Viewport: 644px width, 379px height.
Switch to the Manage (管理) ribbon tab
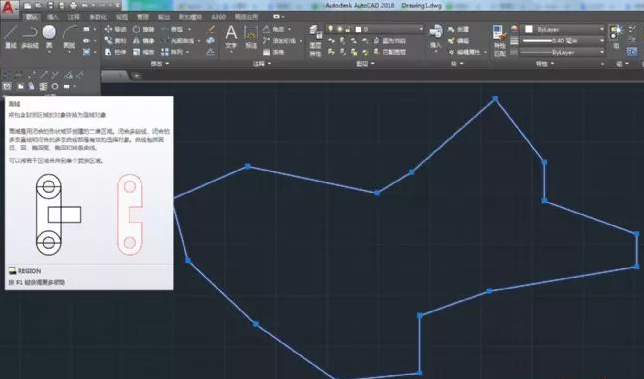[143, 17]
